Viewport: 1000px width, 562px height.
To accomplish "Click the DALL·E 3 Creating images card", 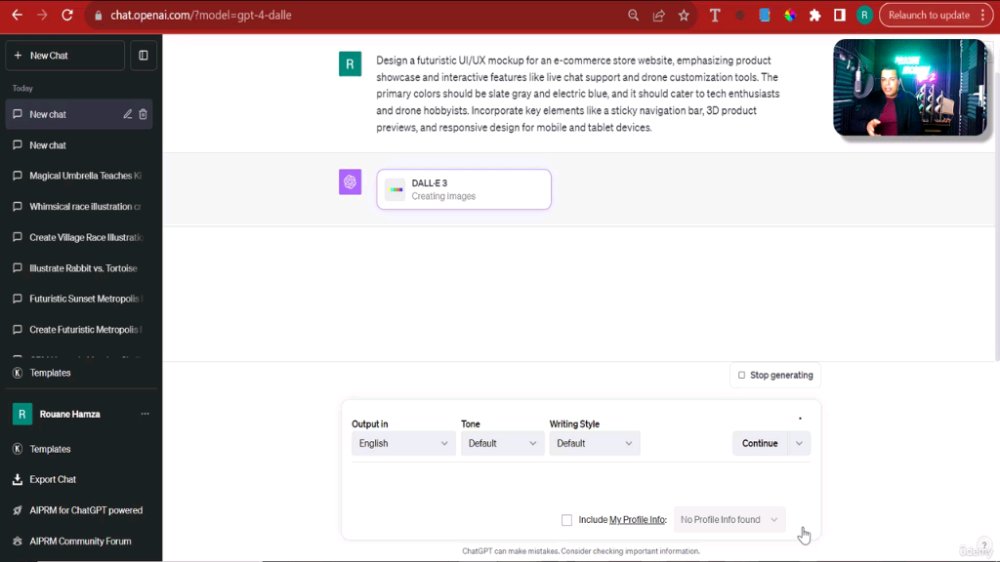I will pos(464,189).
